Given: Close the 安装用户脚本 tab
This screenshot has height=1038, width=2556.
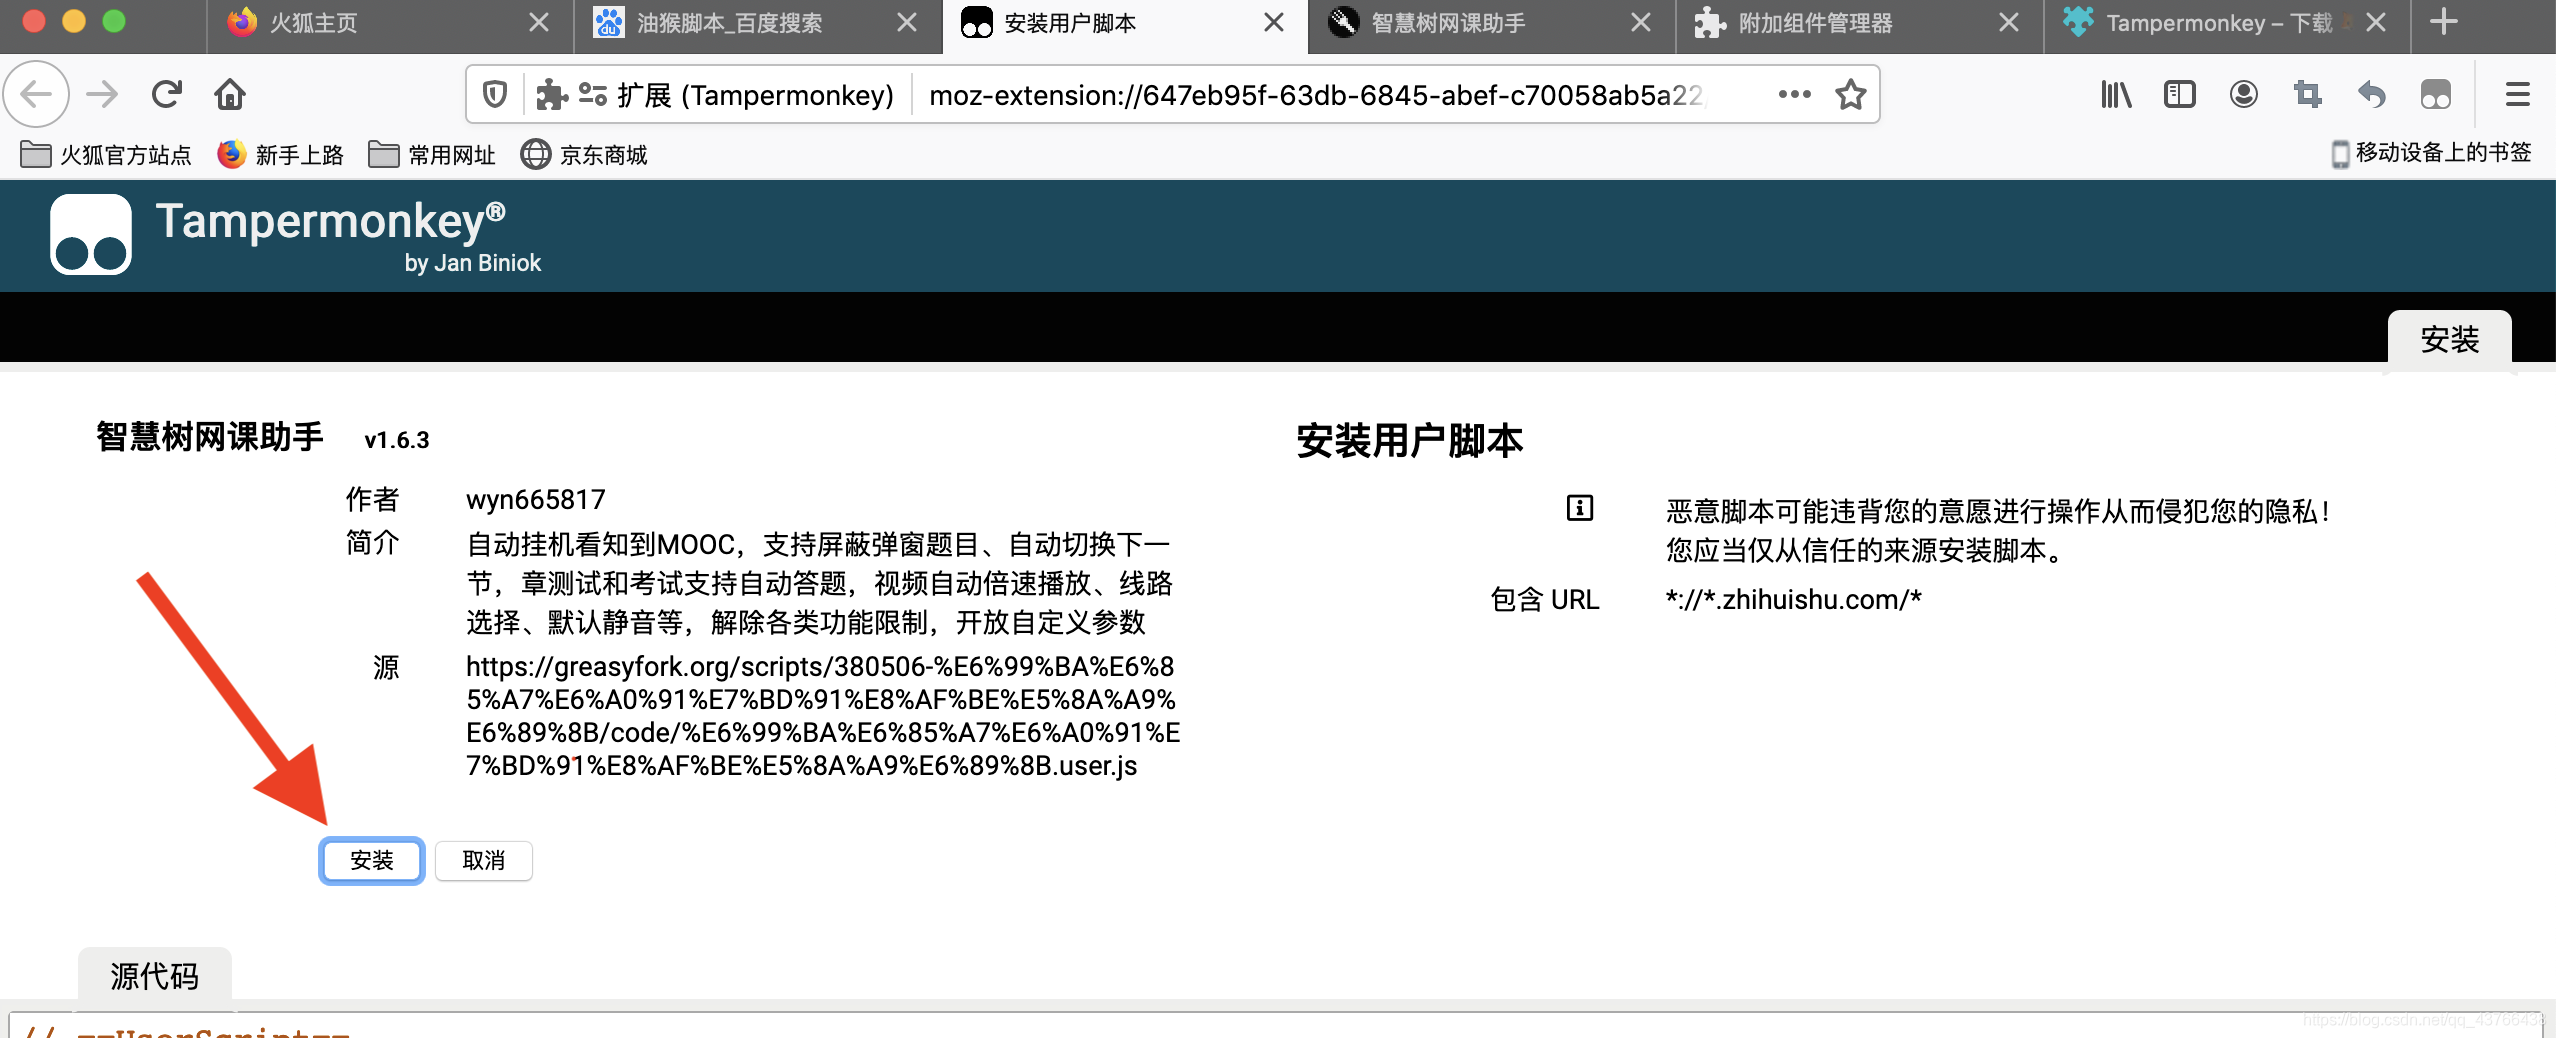Looking at the screenshot, I should (x=1274, y=22).
